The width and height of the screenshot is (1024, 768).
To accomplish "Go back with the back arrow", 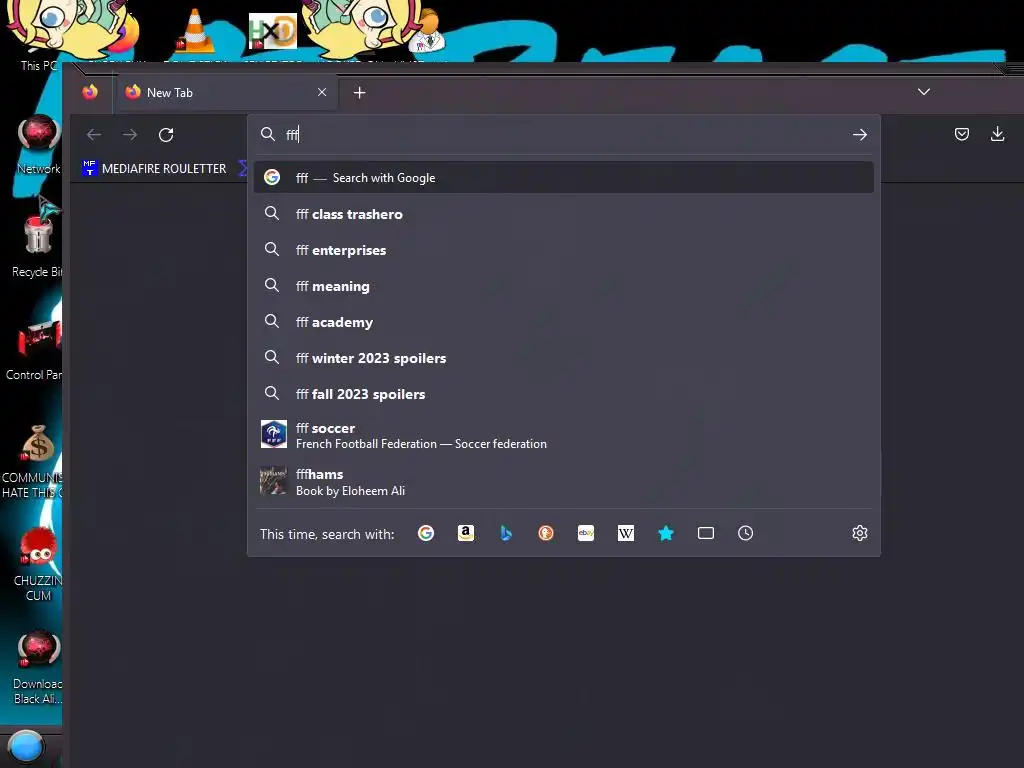I will 94,135.
